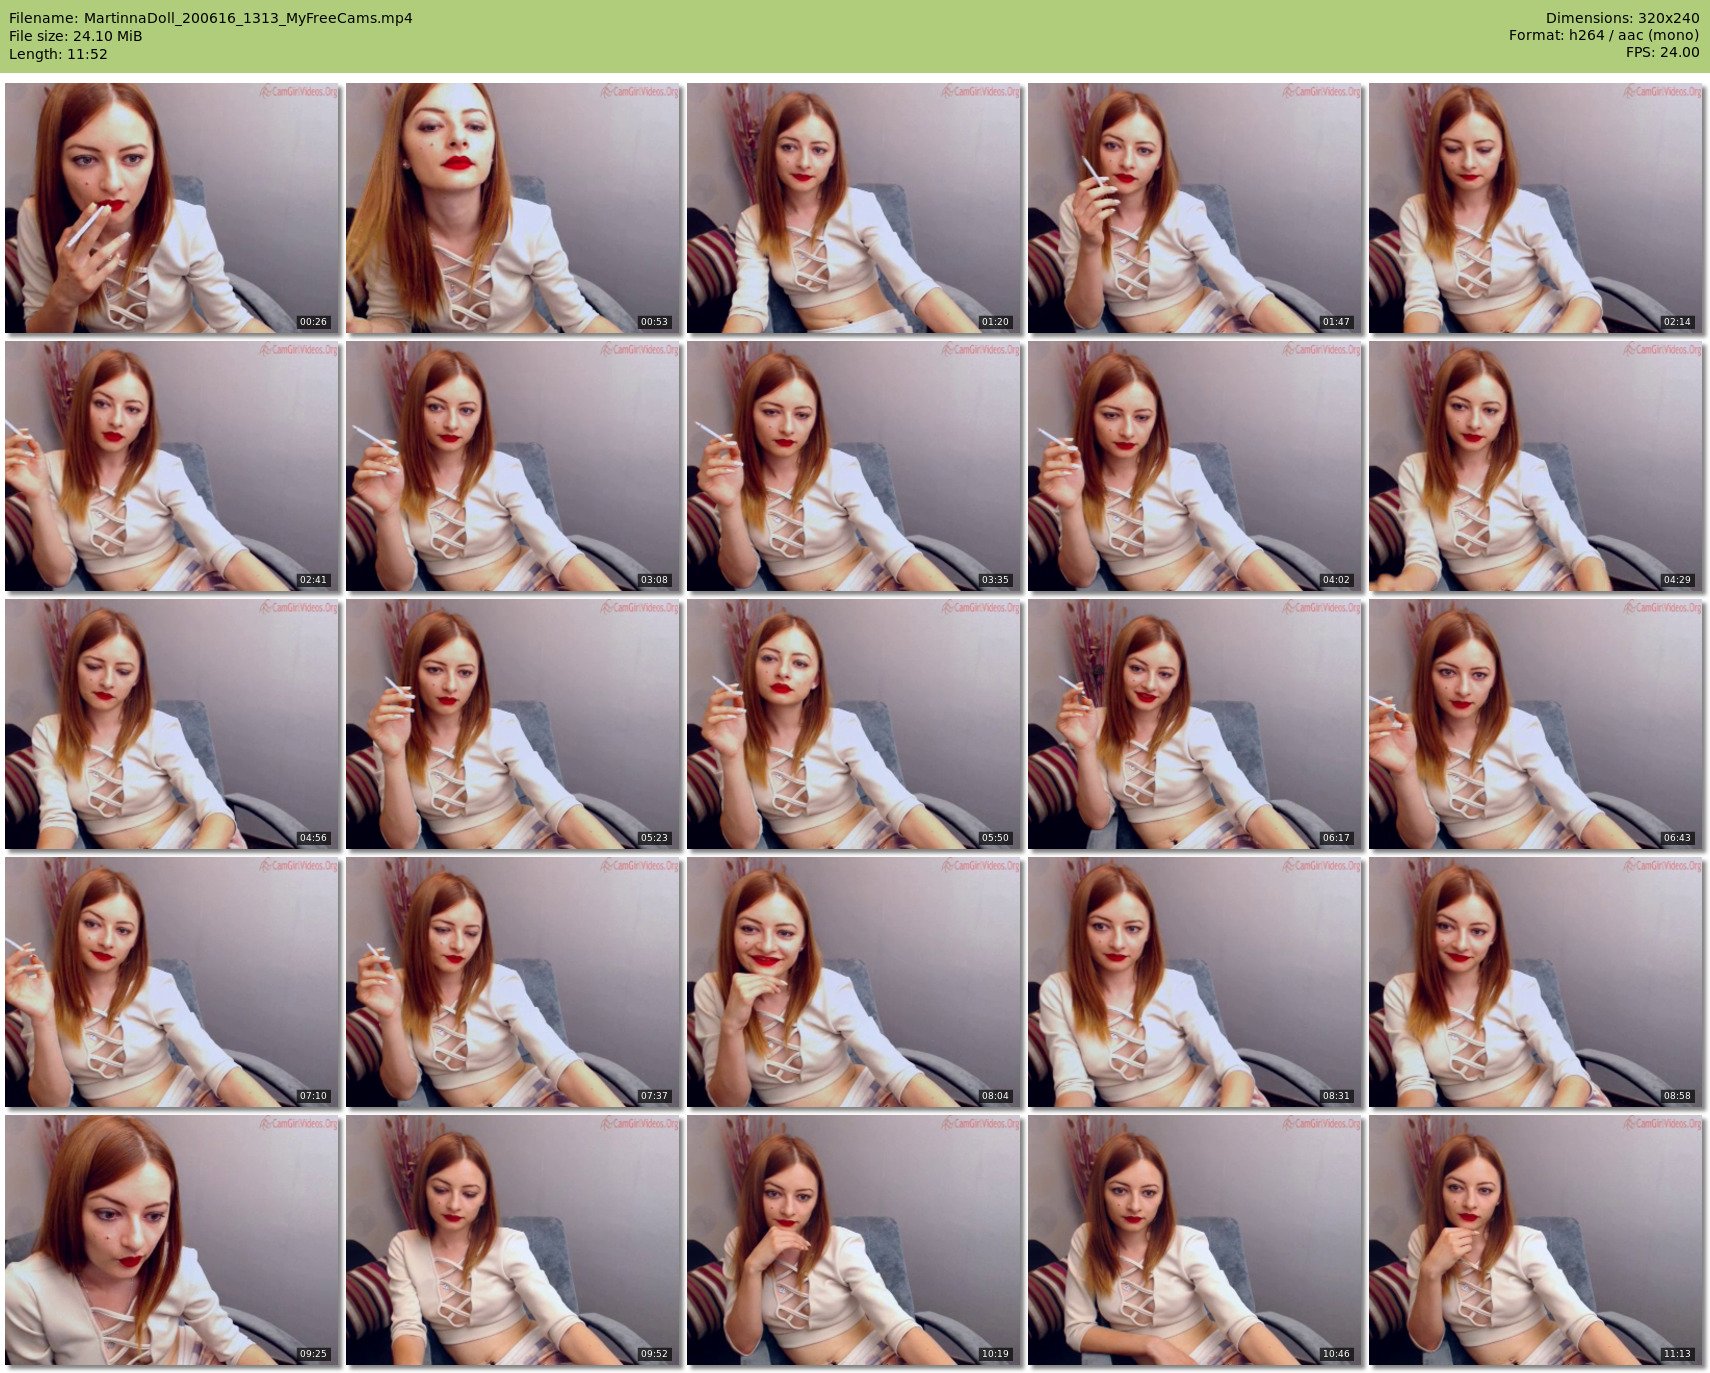Select the last frame at 11:13

click(1536, 1240)
